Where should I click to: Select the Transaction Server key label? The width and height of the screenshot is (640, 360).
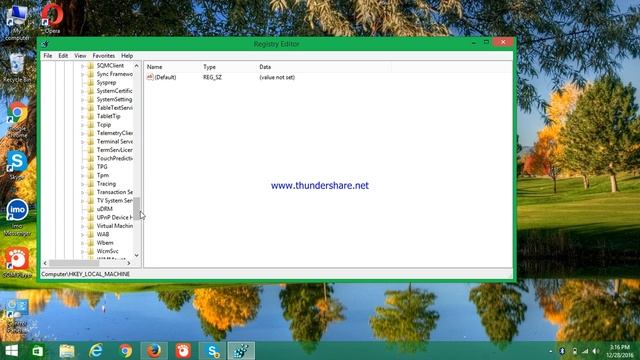coord(115,192)
